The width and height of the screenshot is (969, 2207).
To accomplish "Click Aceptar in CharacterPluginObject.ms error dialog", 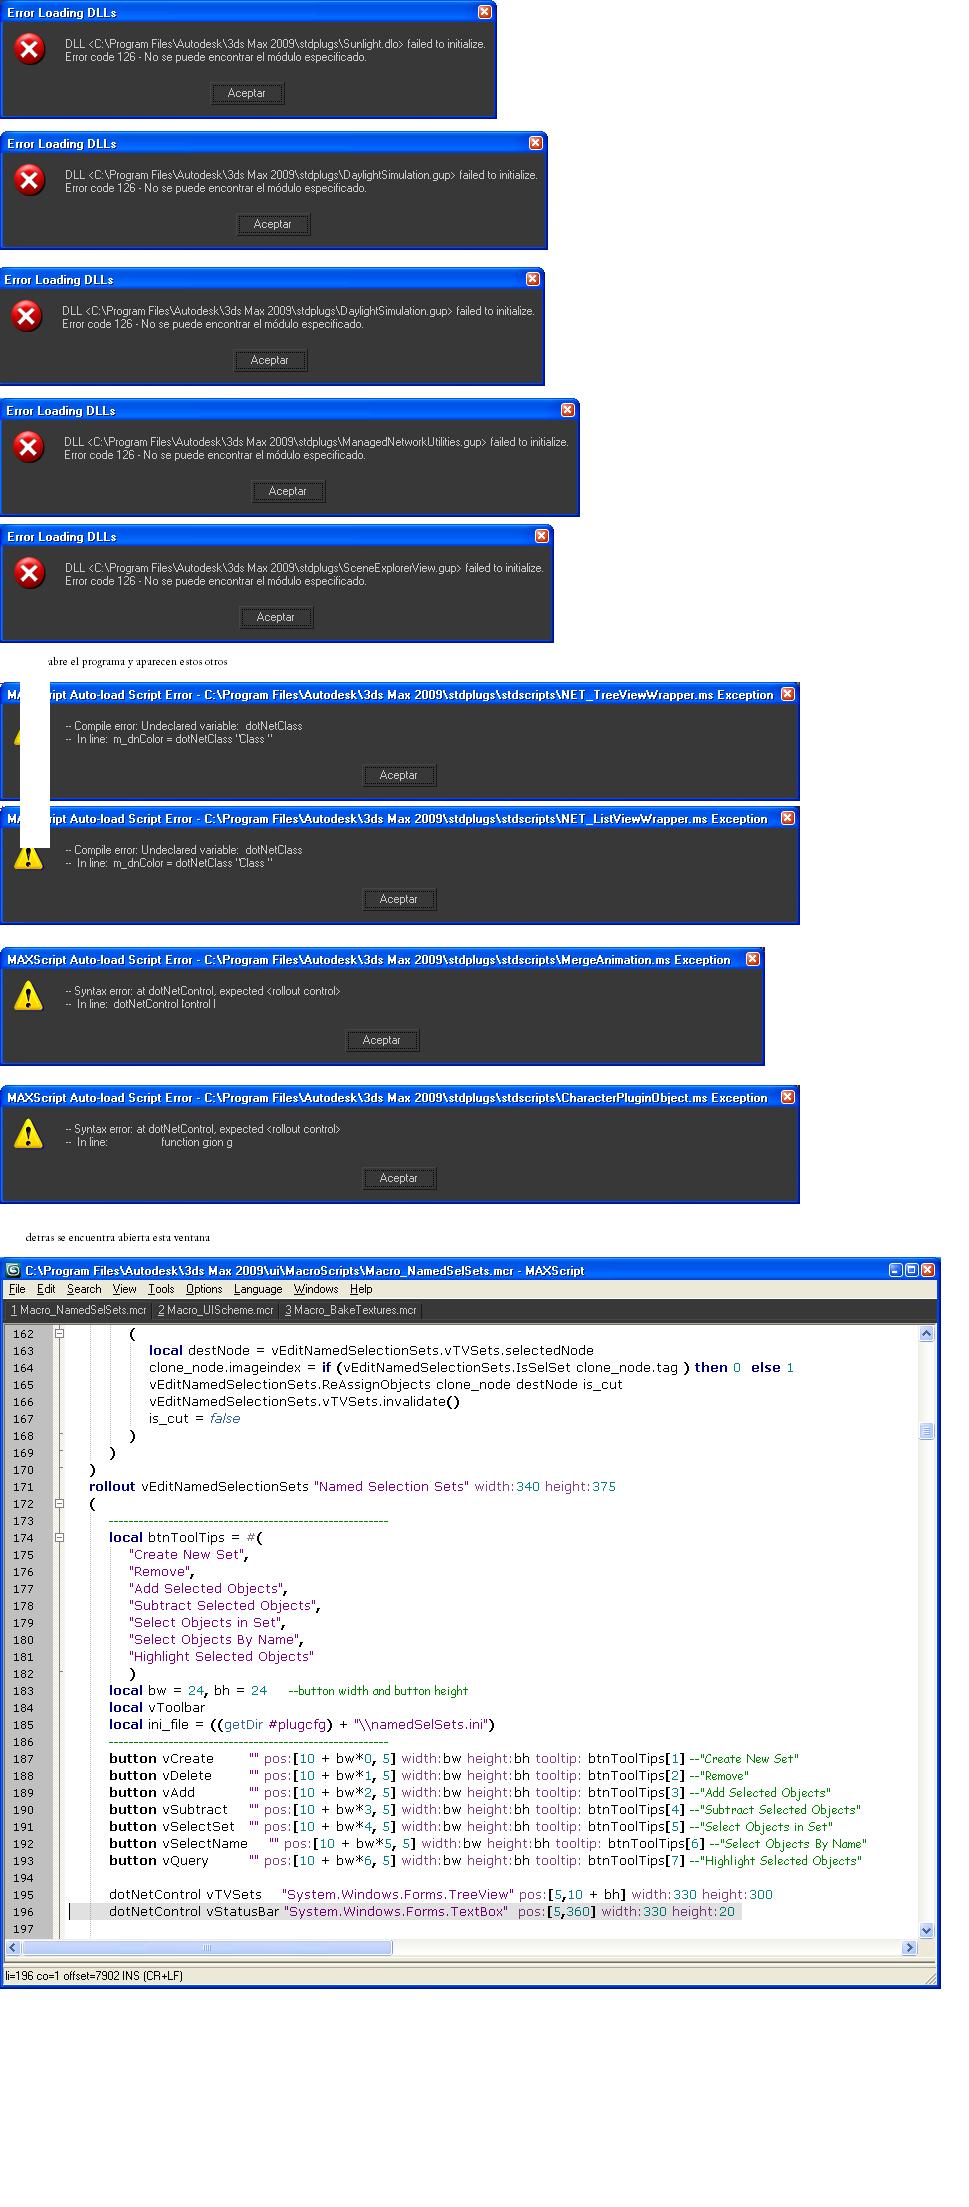I will pyautogui.click(x=398, y=1178).
